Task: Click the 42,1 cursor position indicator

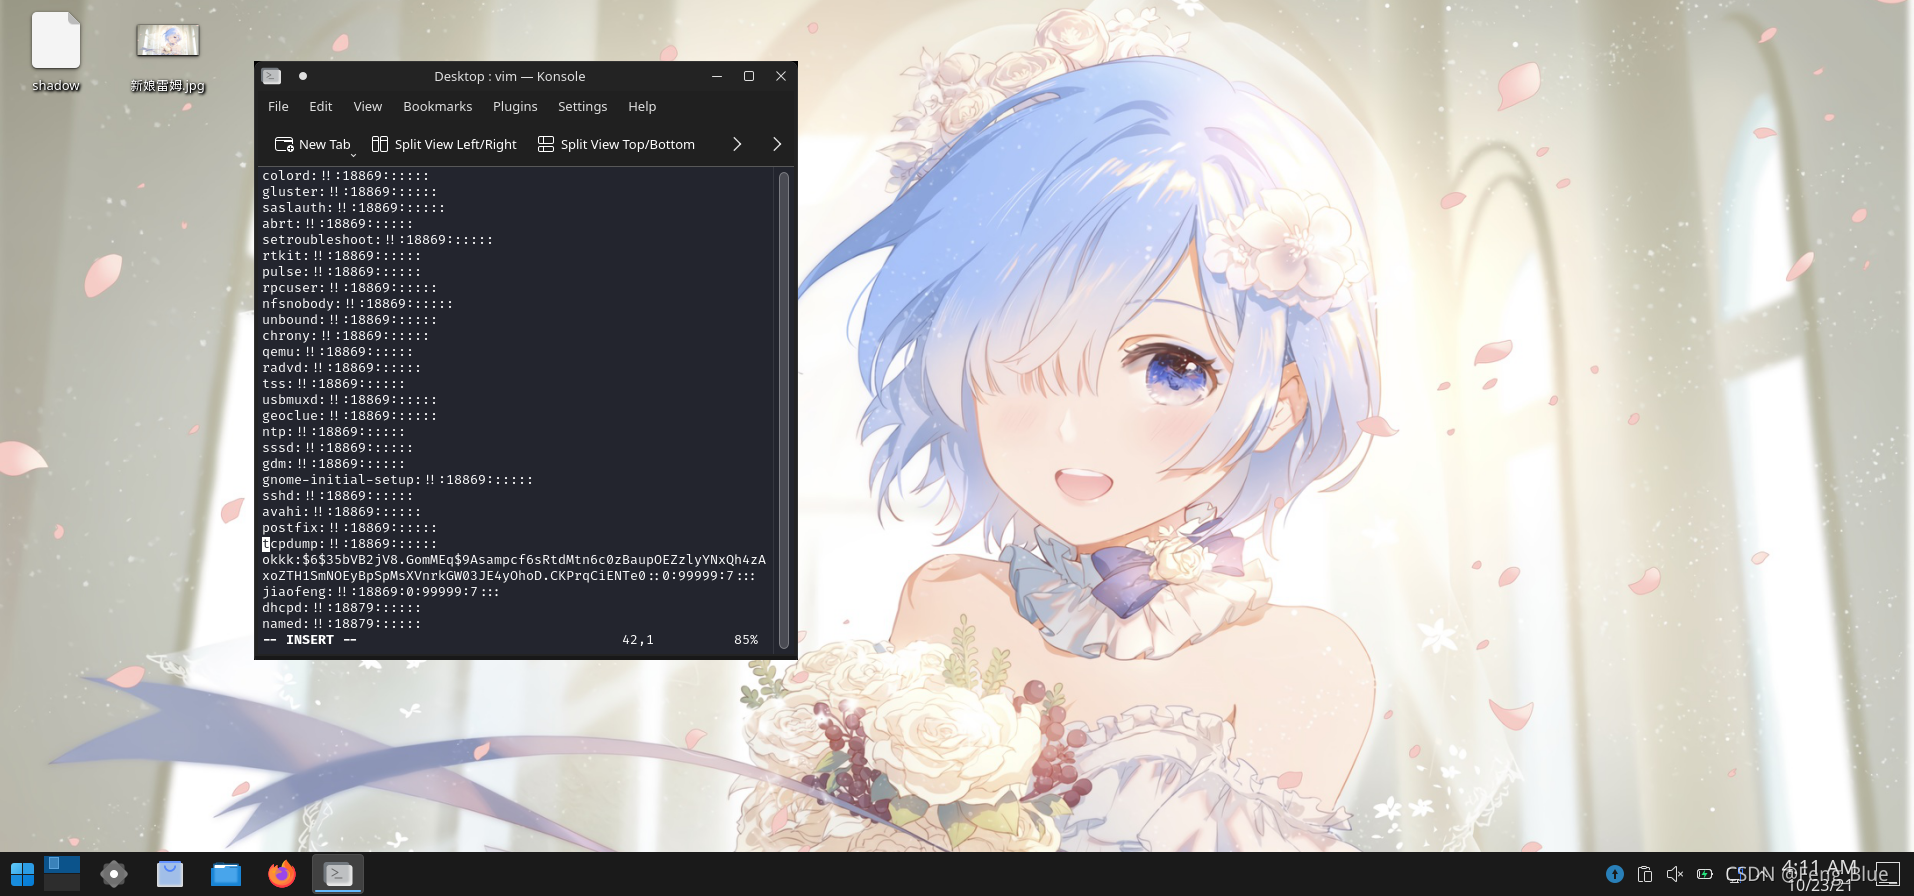Action: click(x=638, y=640)
